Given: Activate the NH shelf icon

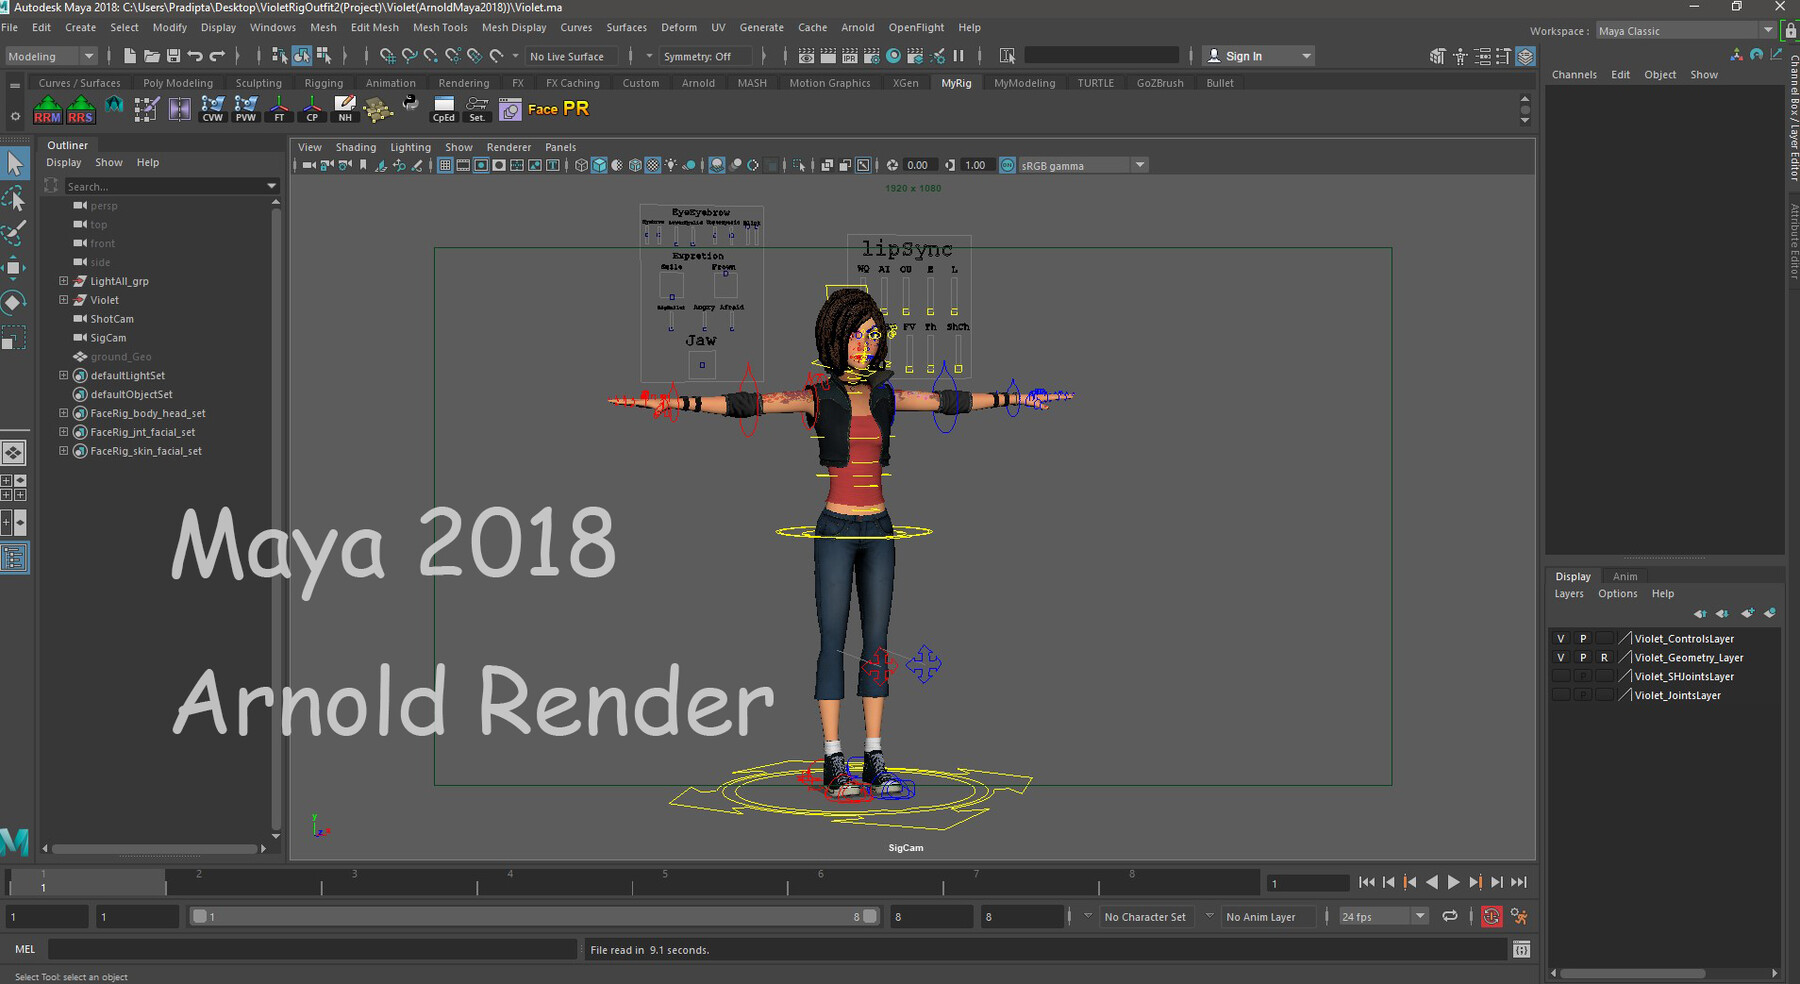Looking at the screenshot, I should pyautogui.click(x=345, y=108).
